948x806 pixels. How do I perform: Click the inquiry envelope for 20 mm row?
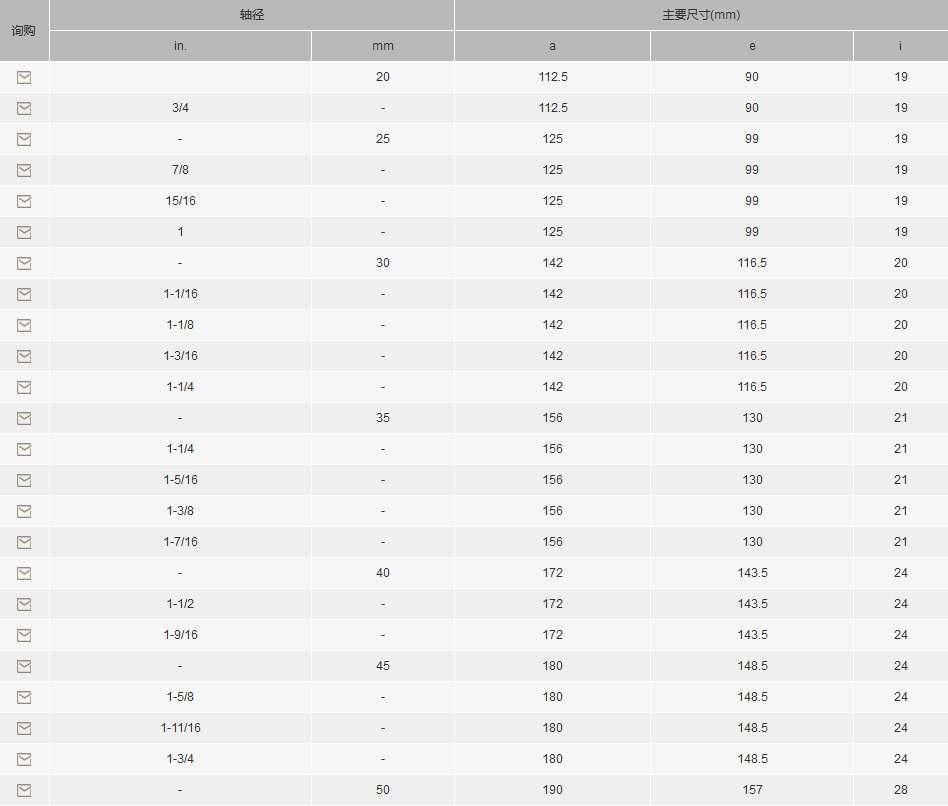24,77
